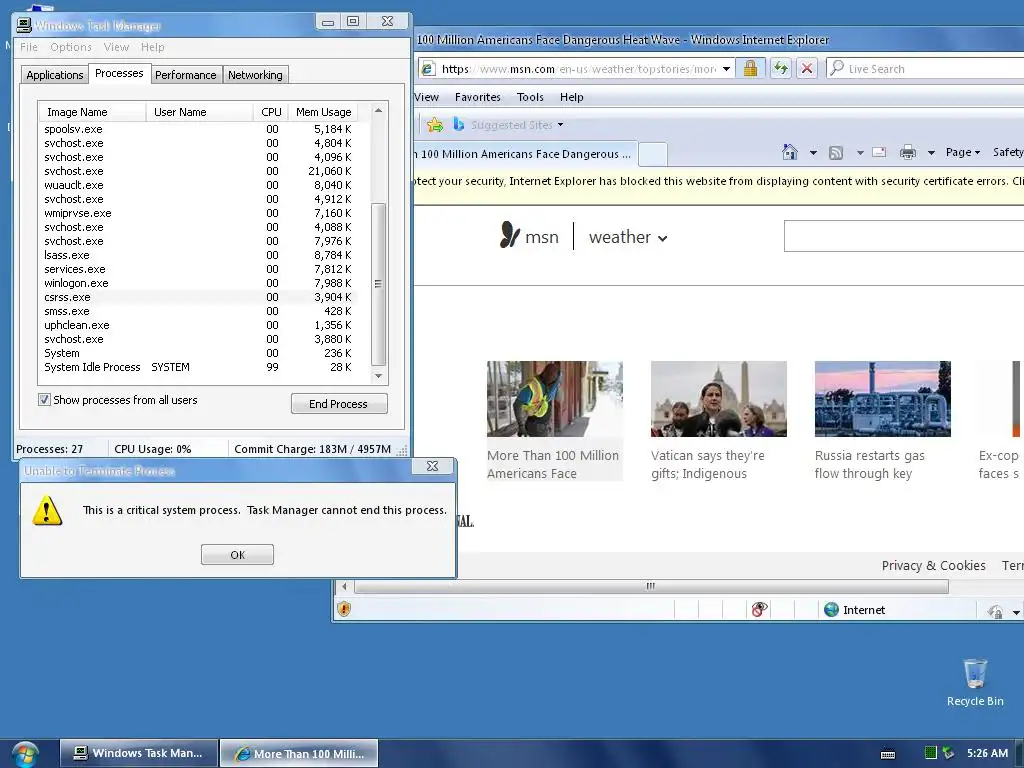The width and height of the screenshot is (1024, 768).
Task: Open the Favorites star icon in IE
Action: point(434,124)
